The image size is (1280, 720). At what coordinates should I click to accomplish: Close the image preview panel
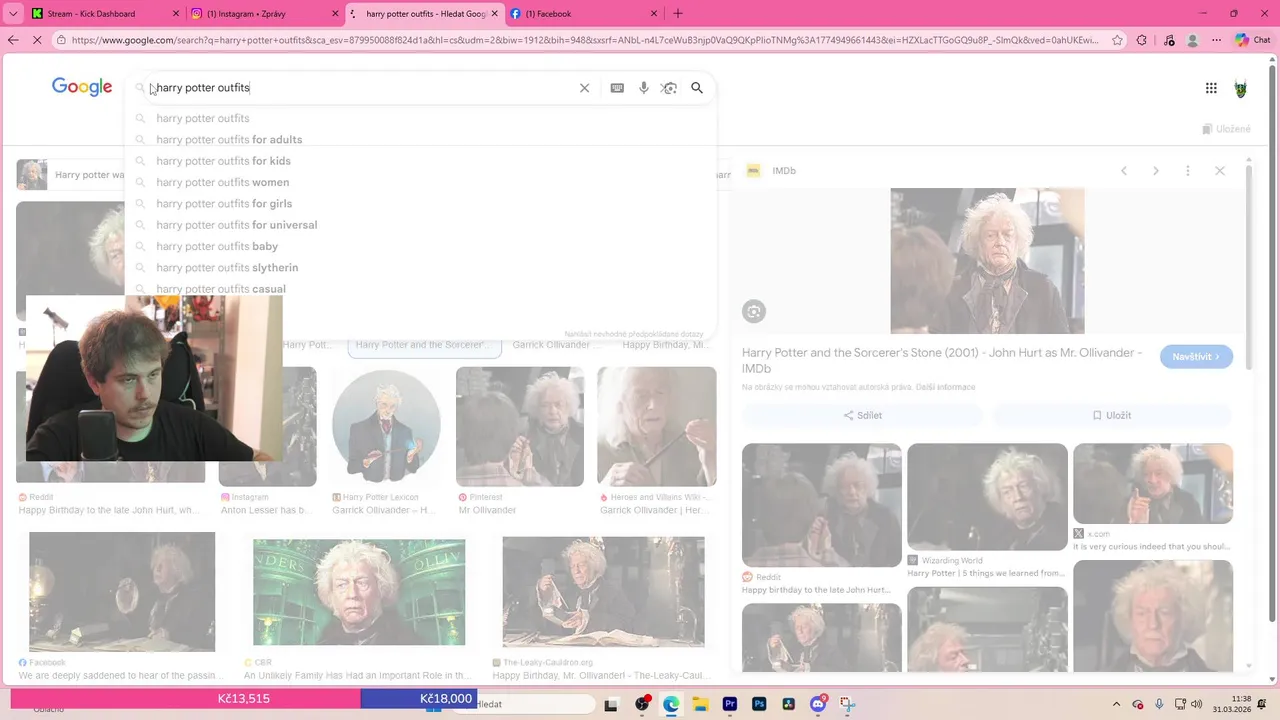pyautogui.click(x=1220, y=171)
